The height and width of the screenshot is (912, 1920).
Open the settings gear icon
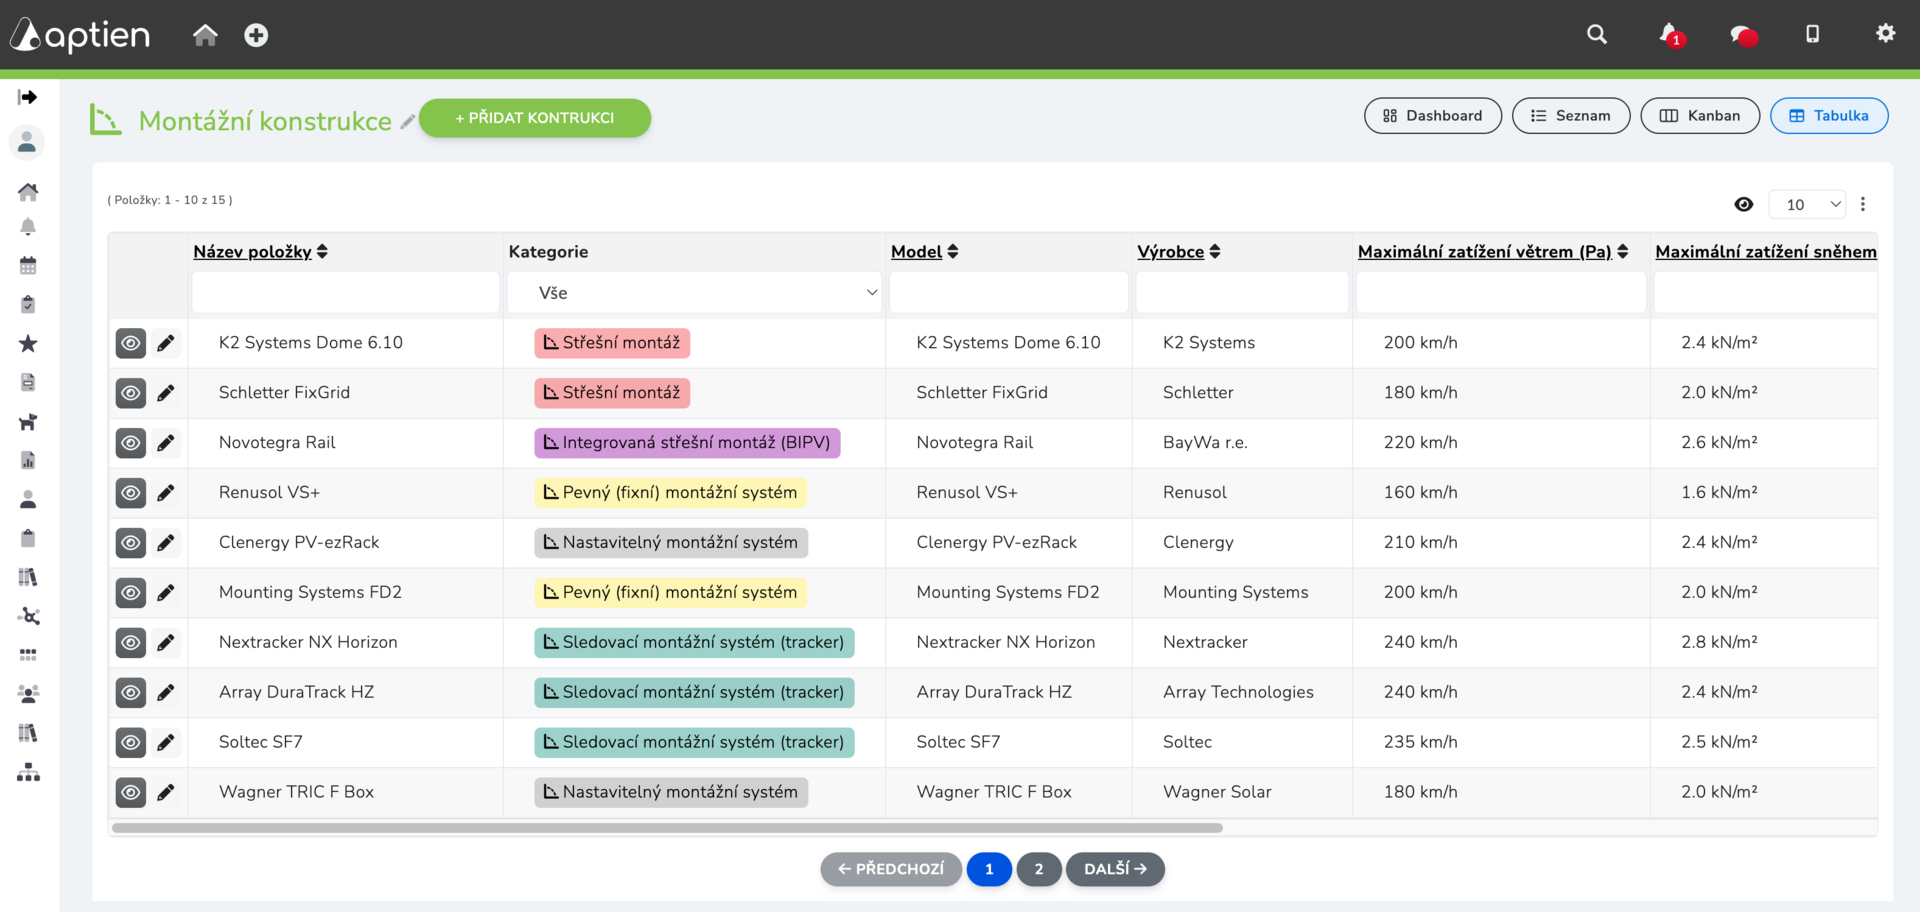click(x=1885, y=34)
